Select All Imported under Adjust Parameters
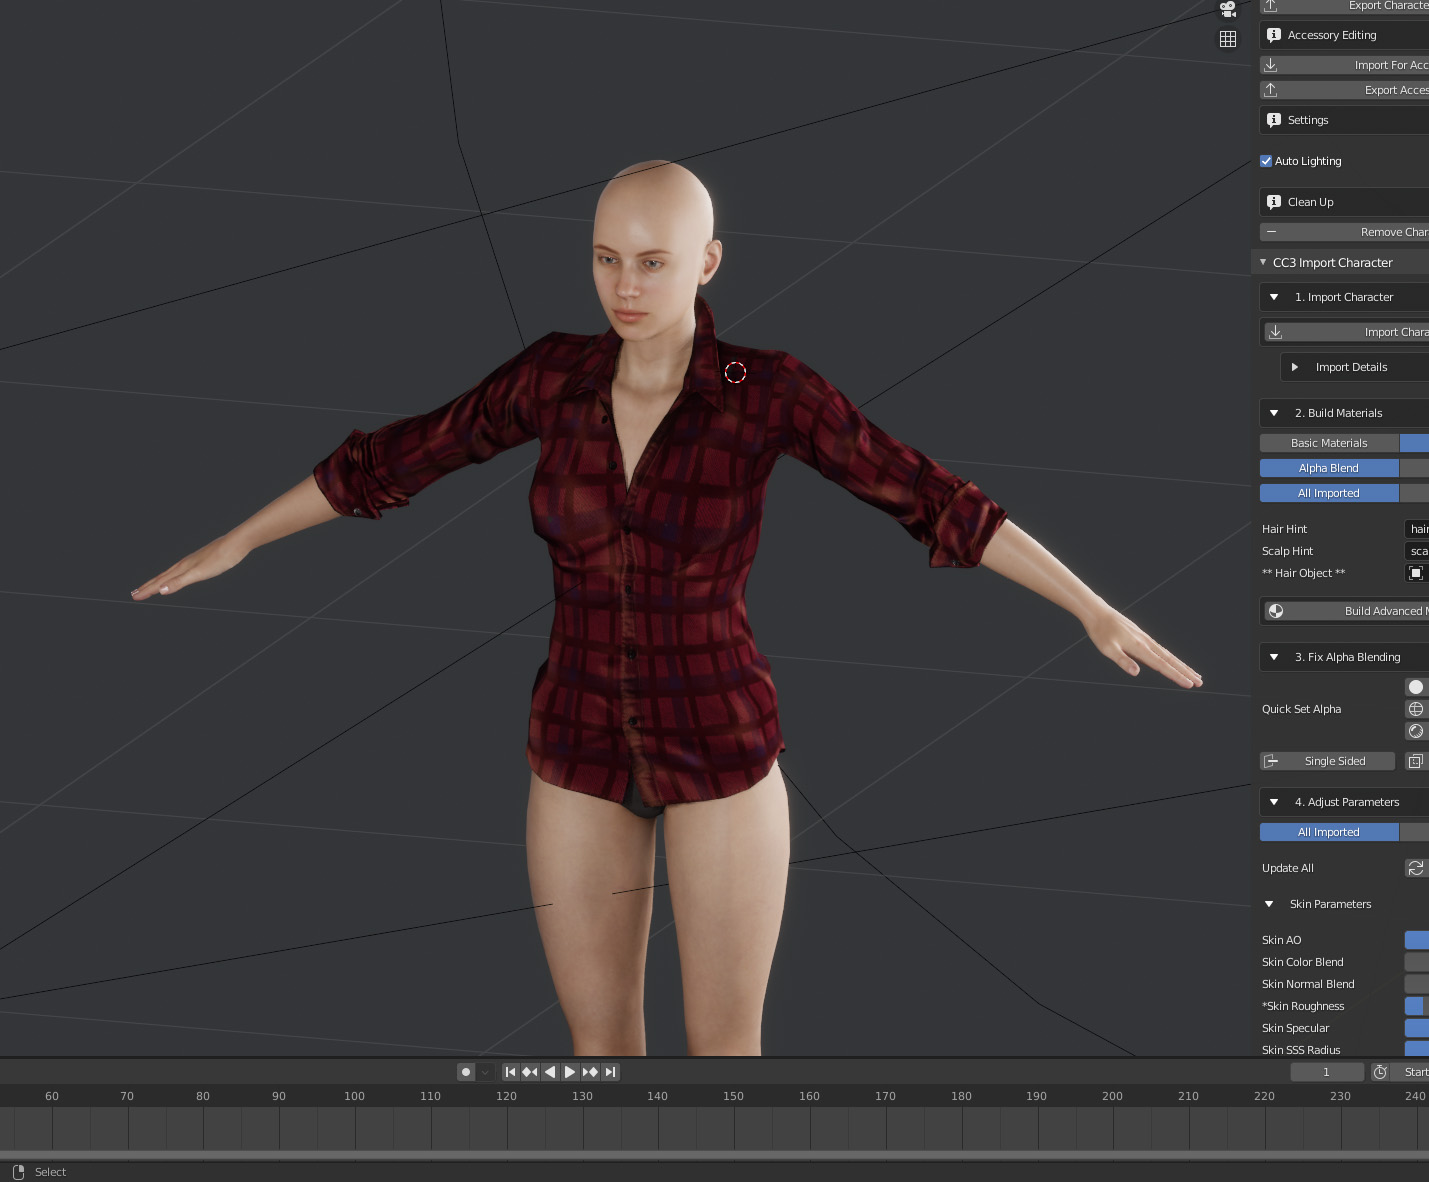The width and height of the screenshot is (1429, 1182). [x=1329, y=832]
